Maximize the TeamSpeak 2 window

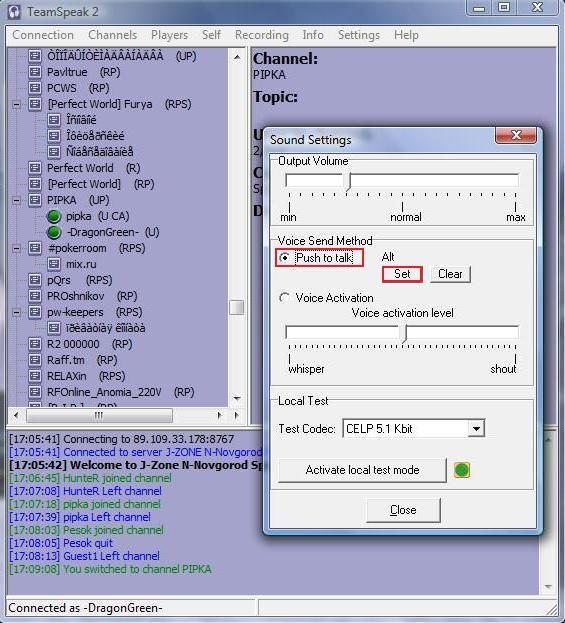pyautogui.click(x=504, y=8)
